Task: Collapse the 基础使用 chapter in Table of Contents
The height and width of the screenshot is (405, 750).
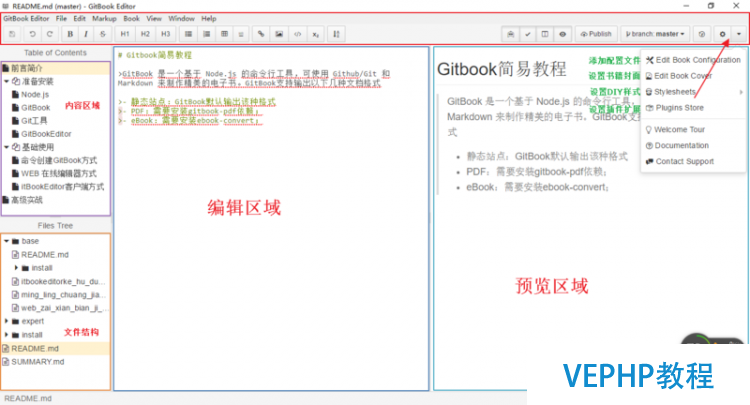Action: [6, 147]
